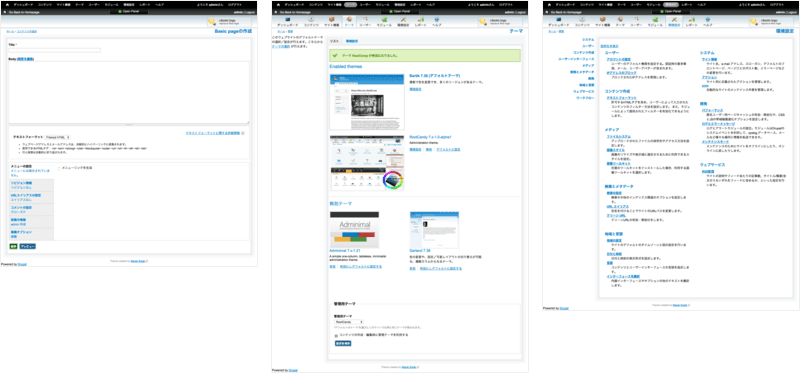Viewport: 800px width, 373px height.
Task: Click the home icon in left admin menu
Action: [x=7, y=5]
